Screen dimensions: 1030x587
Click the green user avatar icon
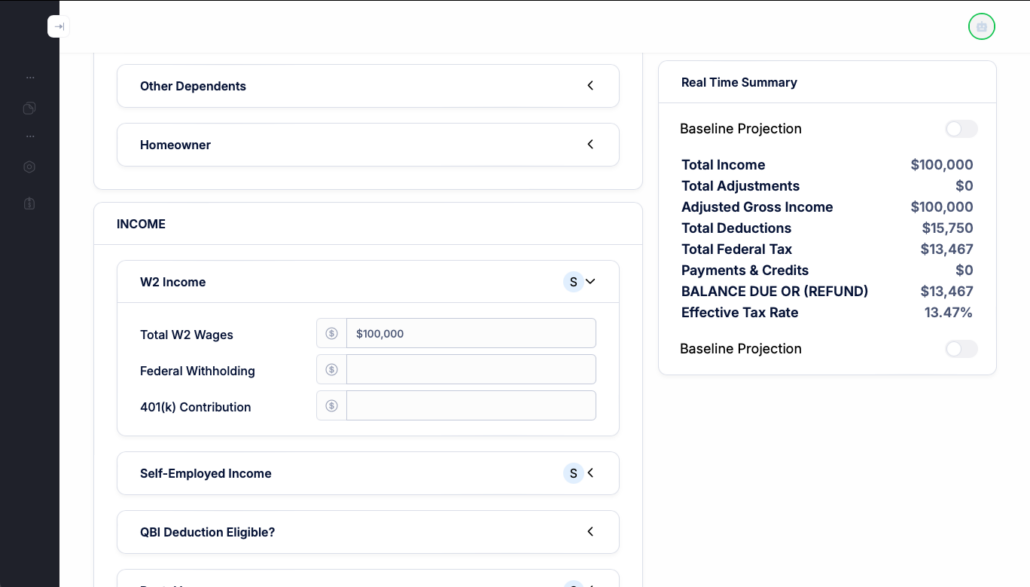tap(981, 27)
